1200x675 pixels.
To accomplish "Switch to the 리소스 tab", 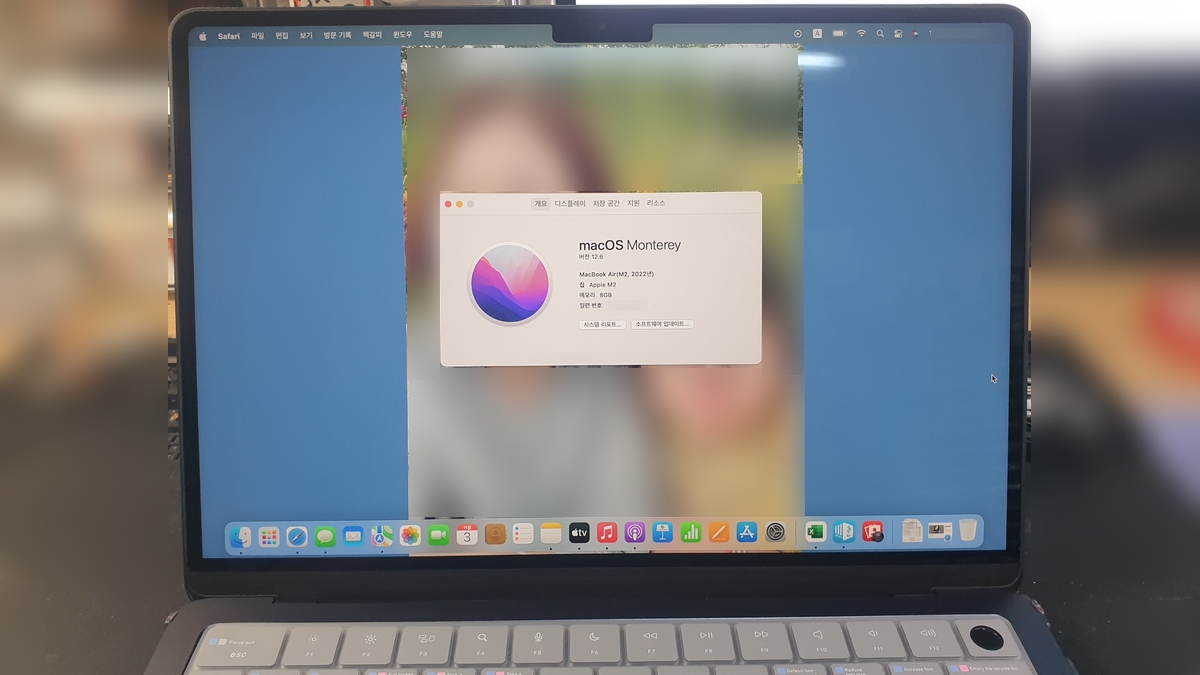I will 656,203.
